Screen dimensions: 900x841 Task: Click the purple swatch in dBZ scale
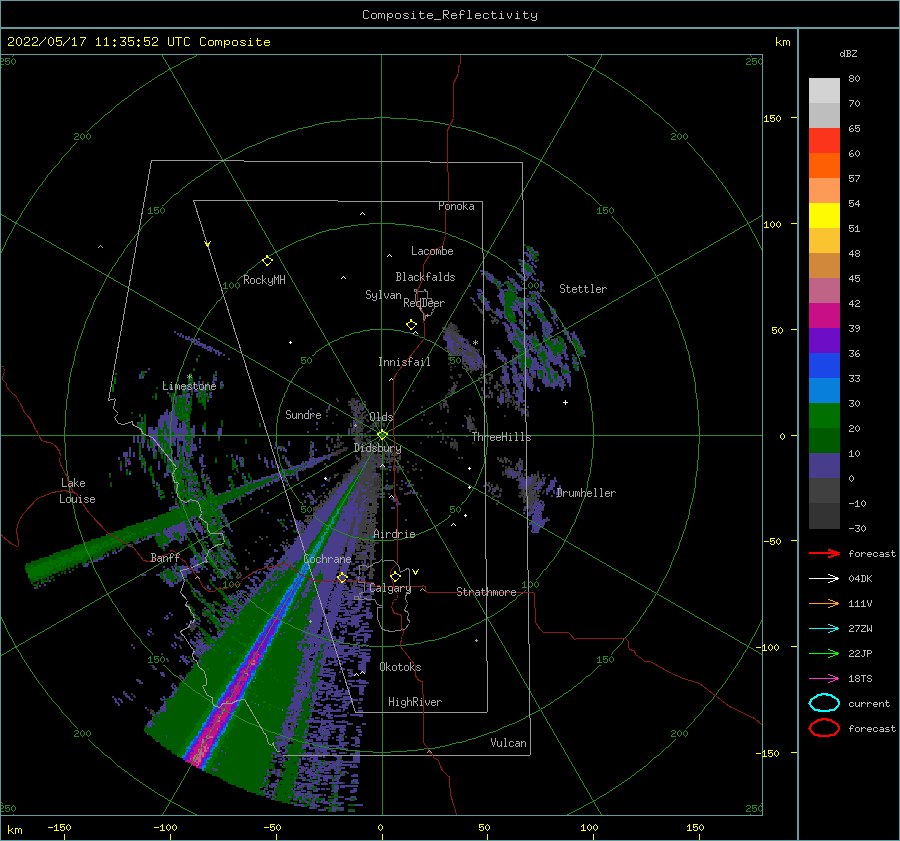coord(824,341)
